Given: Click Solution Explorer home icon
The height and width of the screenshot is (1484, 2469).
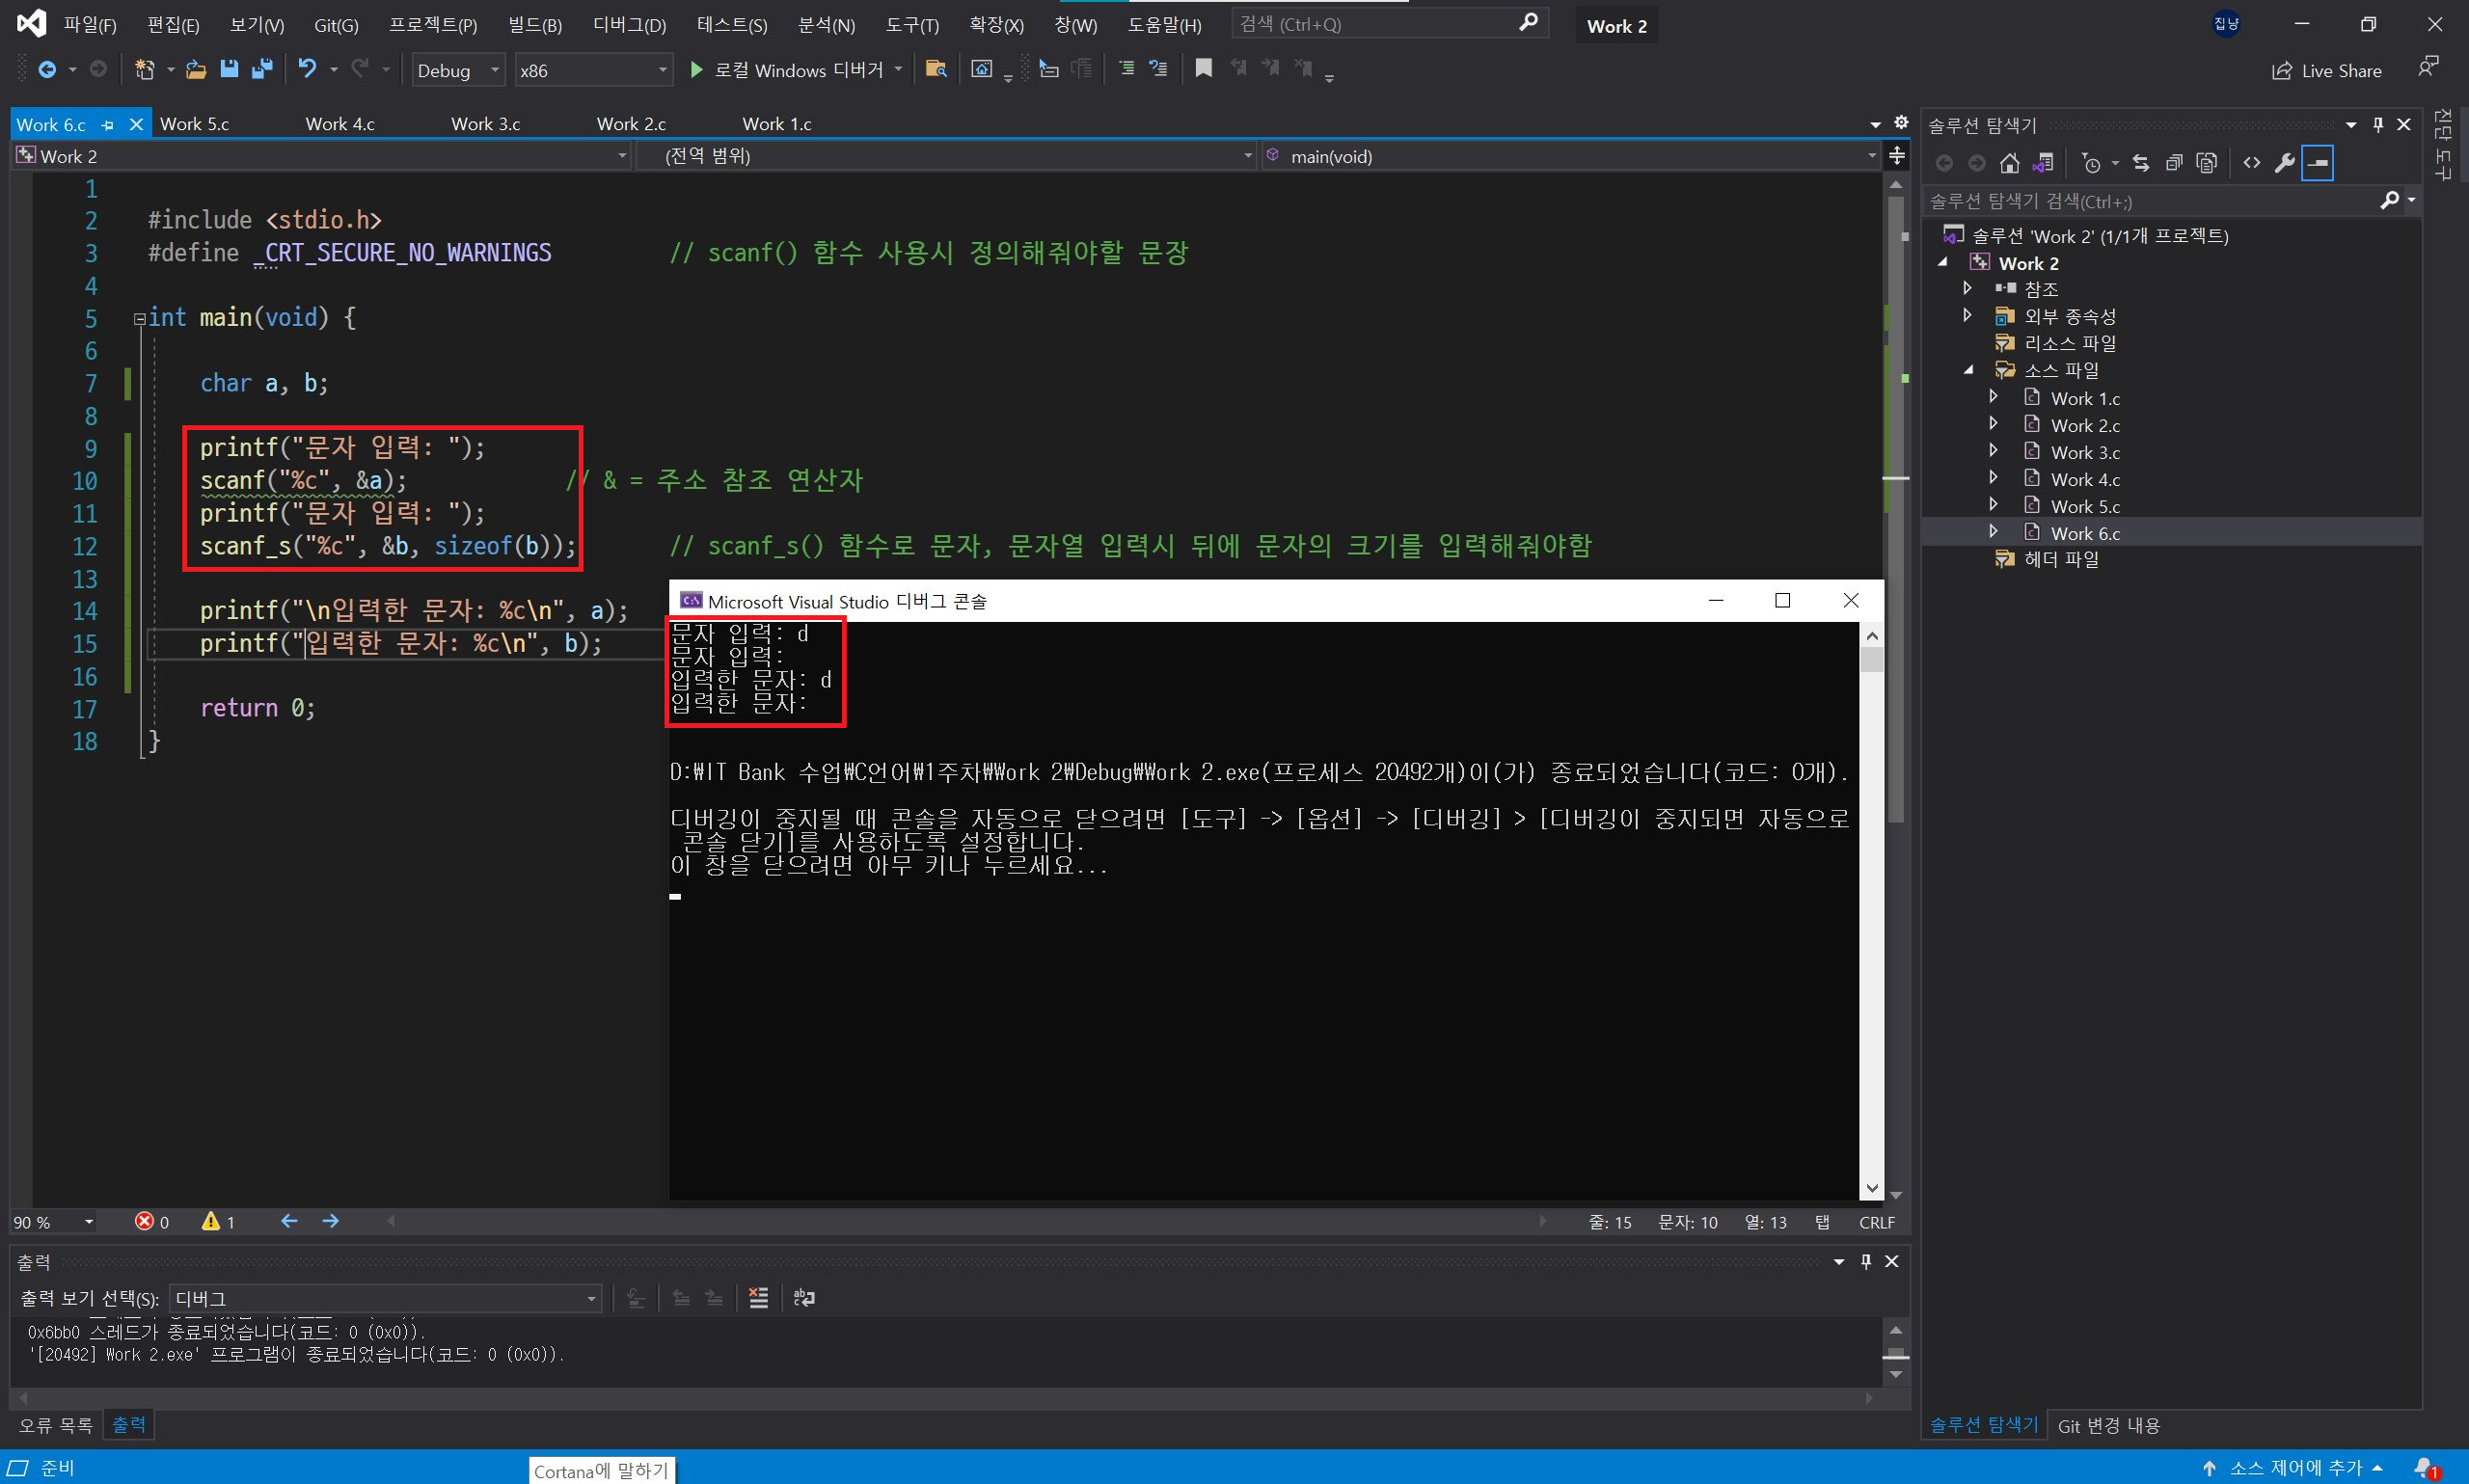Looking at the screenshot, I should (2009, 163).
